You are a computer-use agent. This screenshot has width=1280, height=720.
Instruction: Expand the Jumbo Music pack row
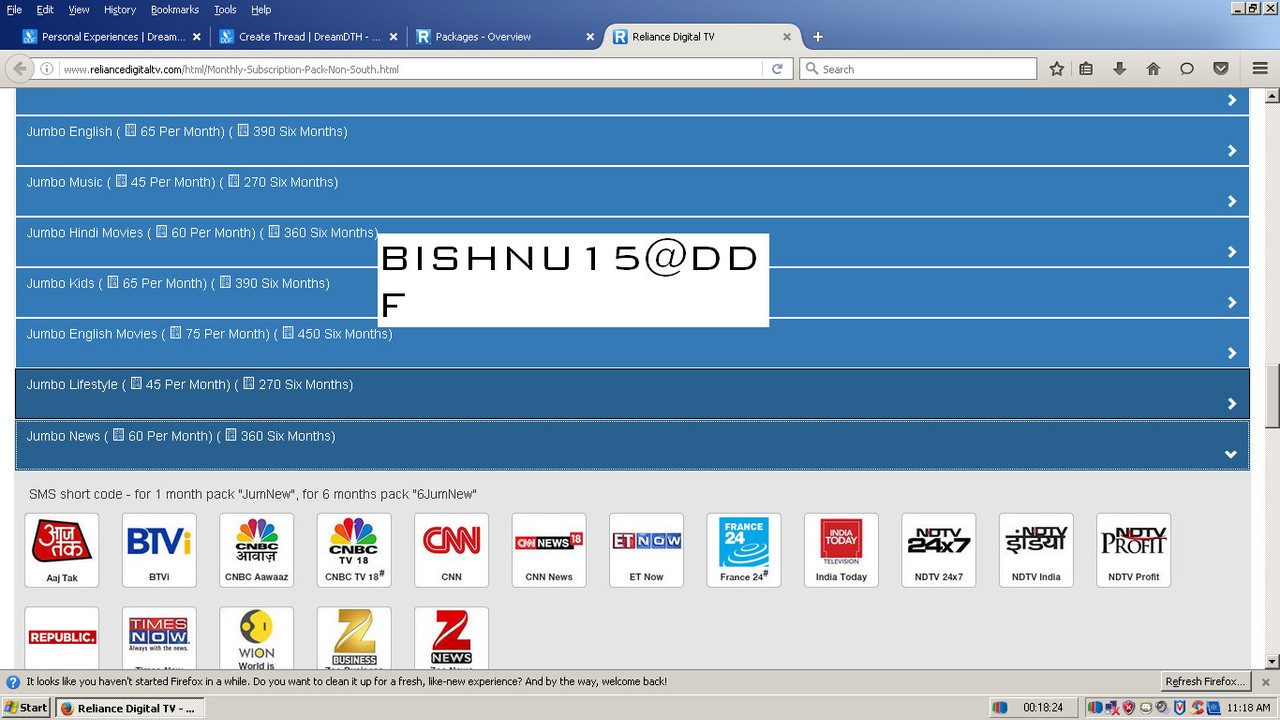click(632, 191)
